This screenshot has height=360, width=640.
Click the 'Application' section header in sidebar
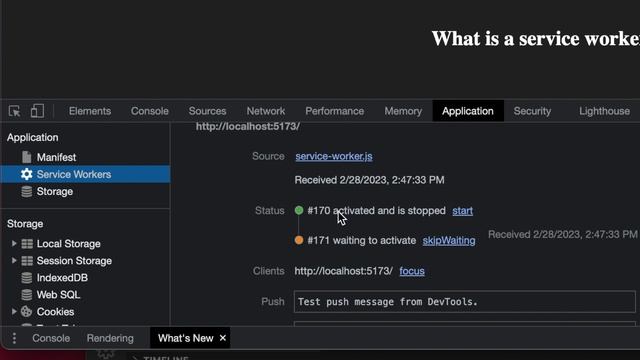(x=33, y=138)
